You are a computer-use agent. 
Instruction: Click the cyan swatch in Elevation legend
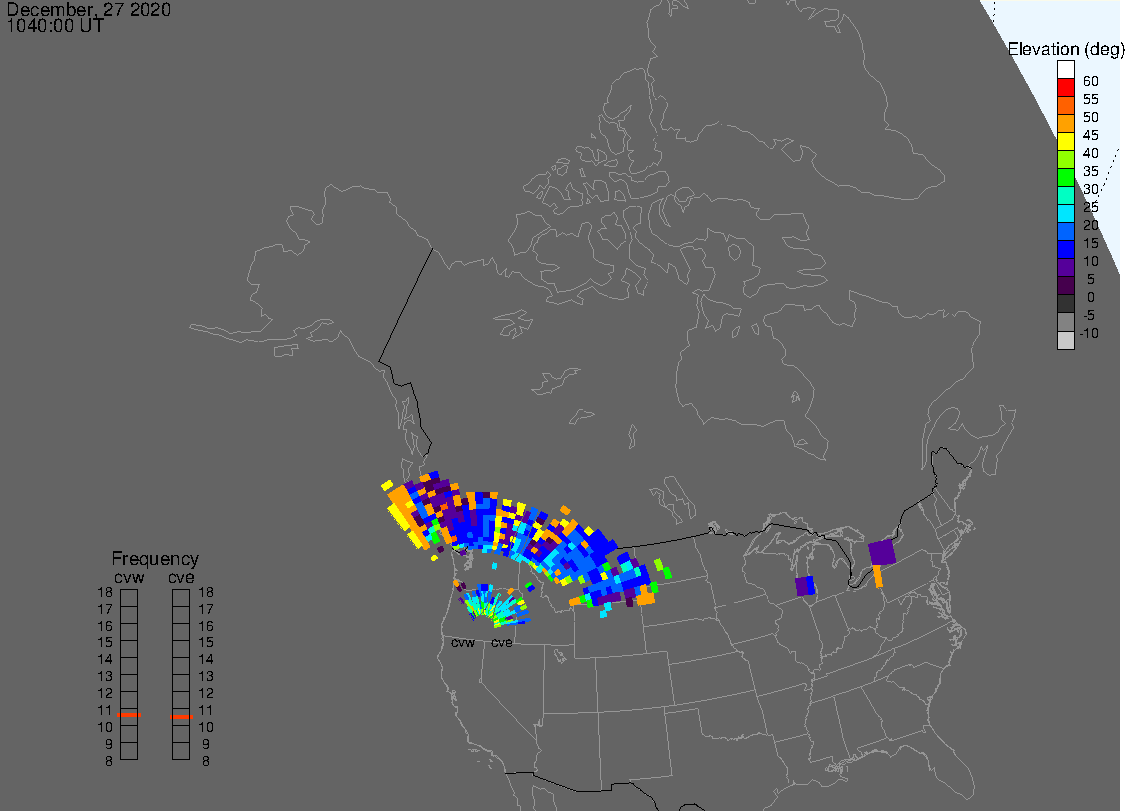[1065, 214]
